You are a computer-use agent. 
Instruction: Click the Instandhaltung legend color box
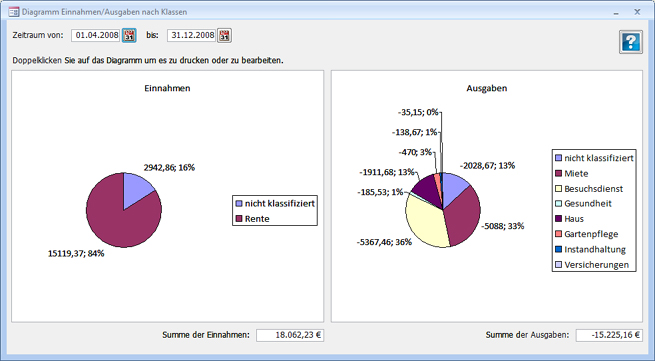558,249
